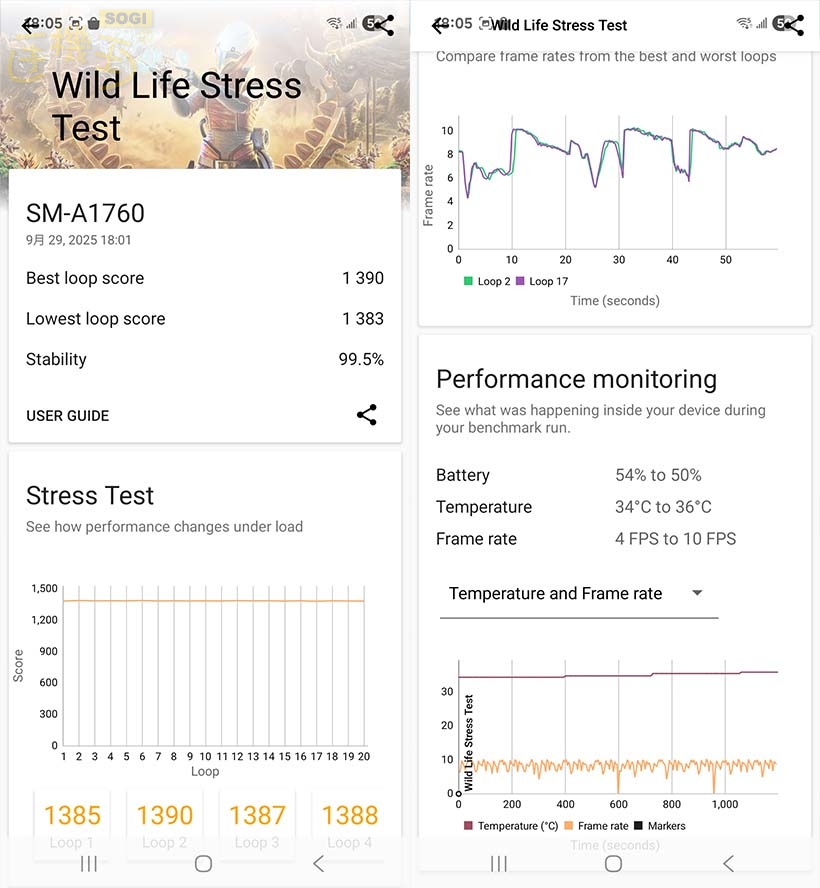Tap Loop 4 score tile 1388
Viewport: 820px width, 888px height.
[350, 825]
